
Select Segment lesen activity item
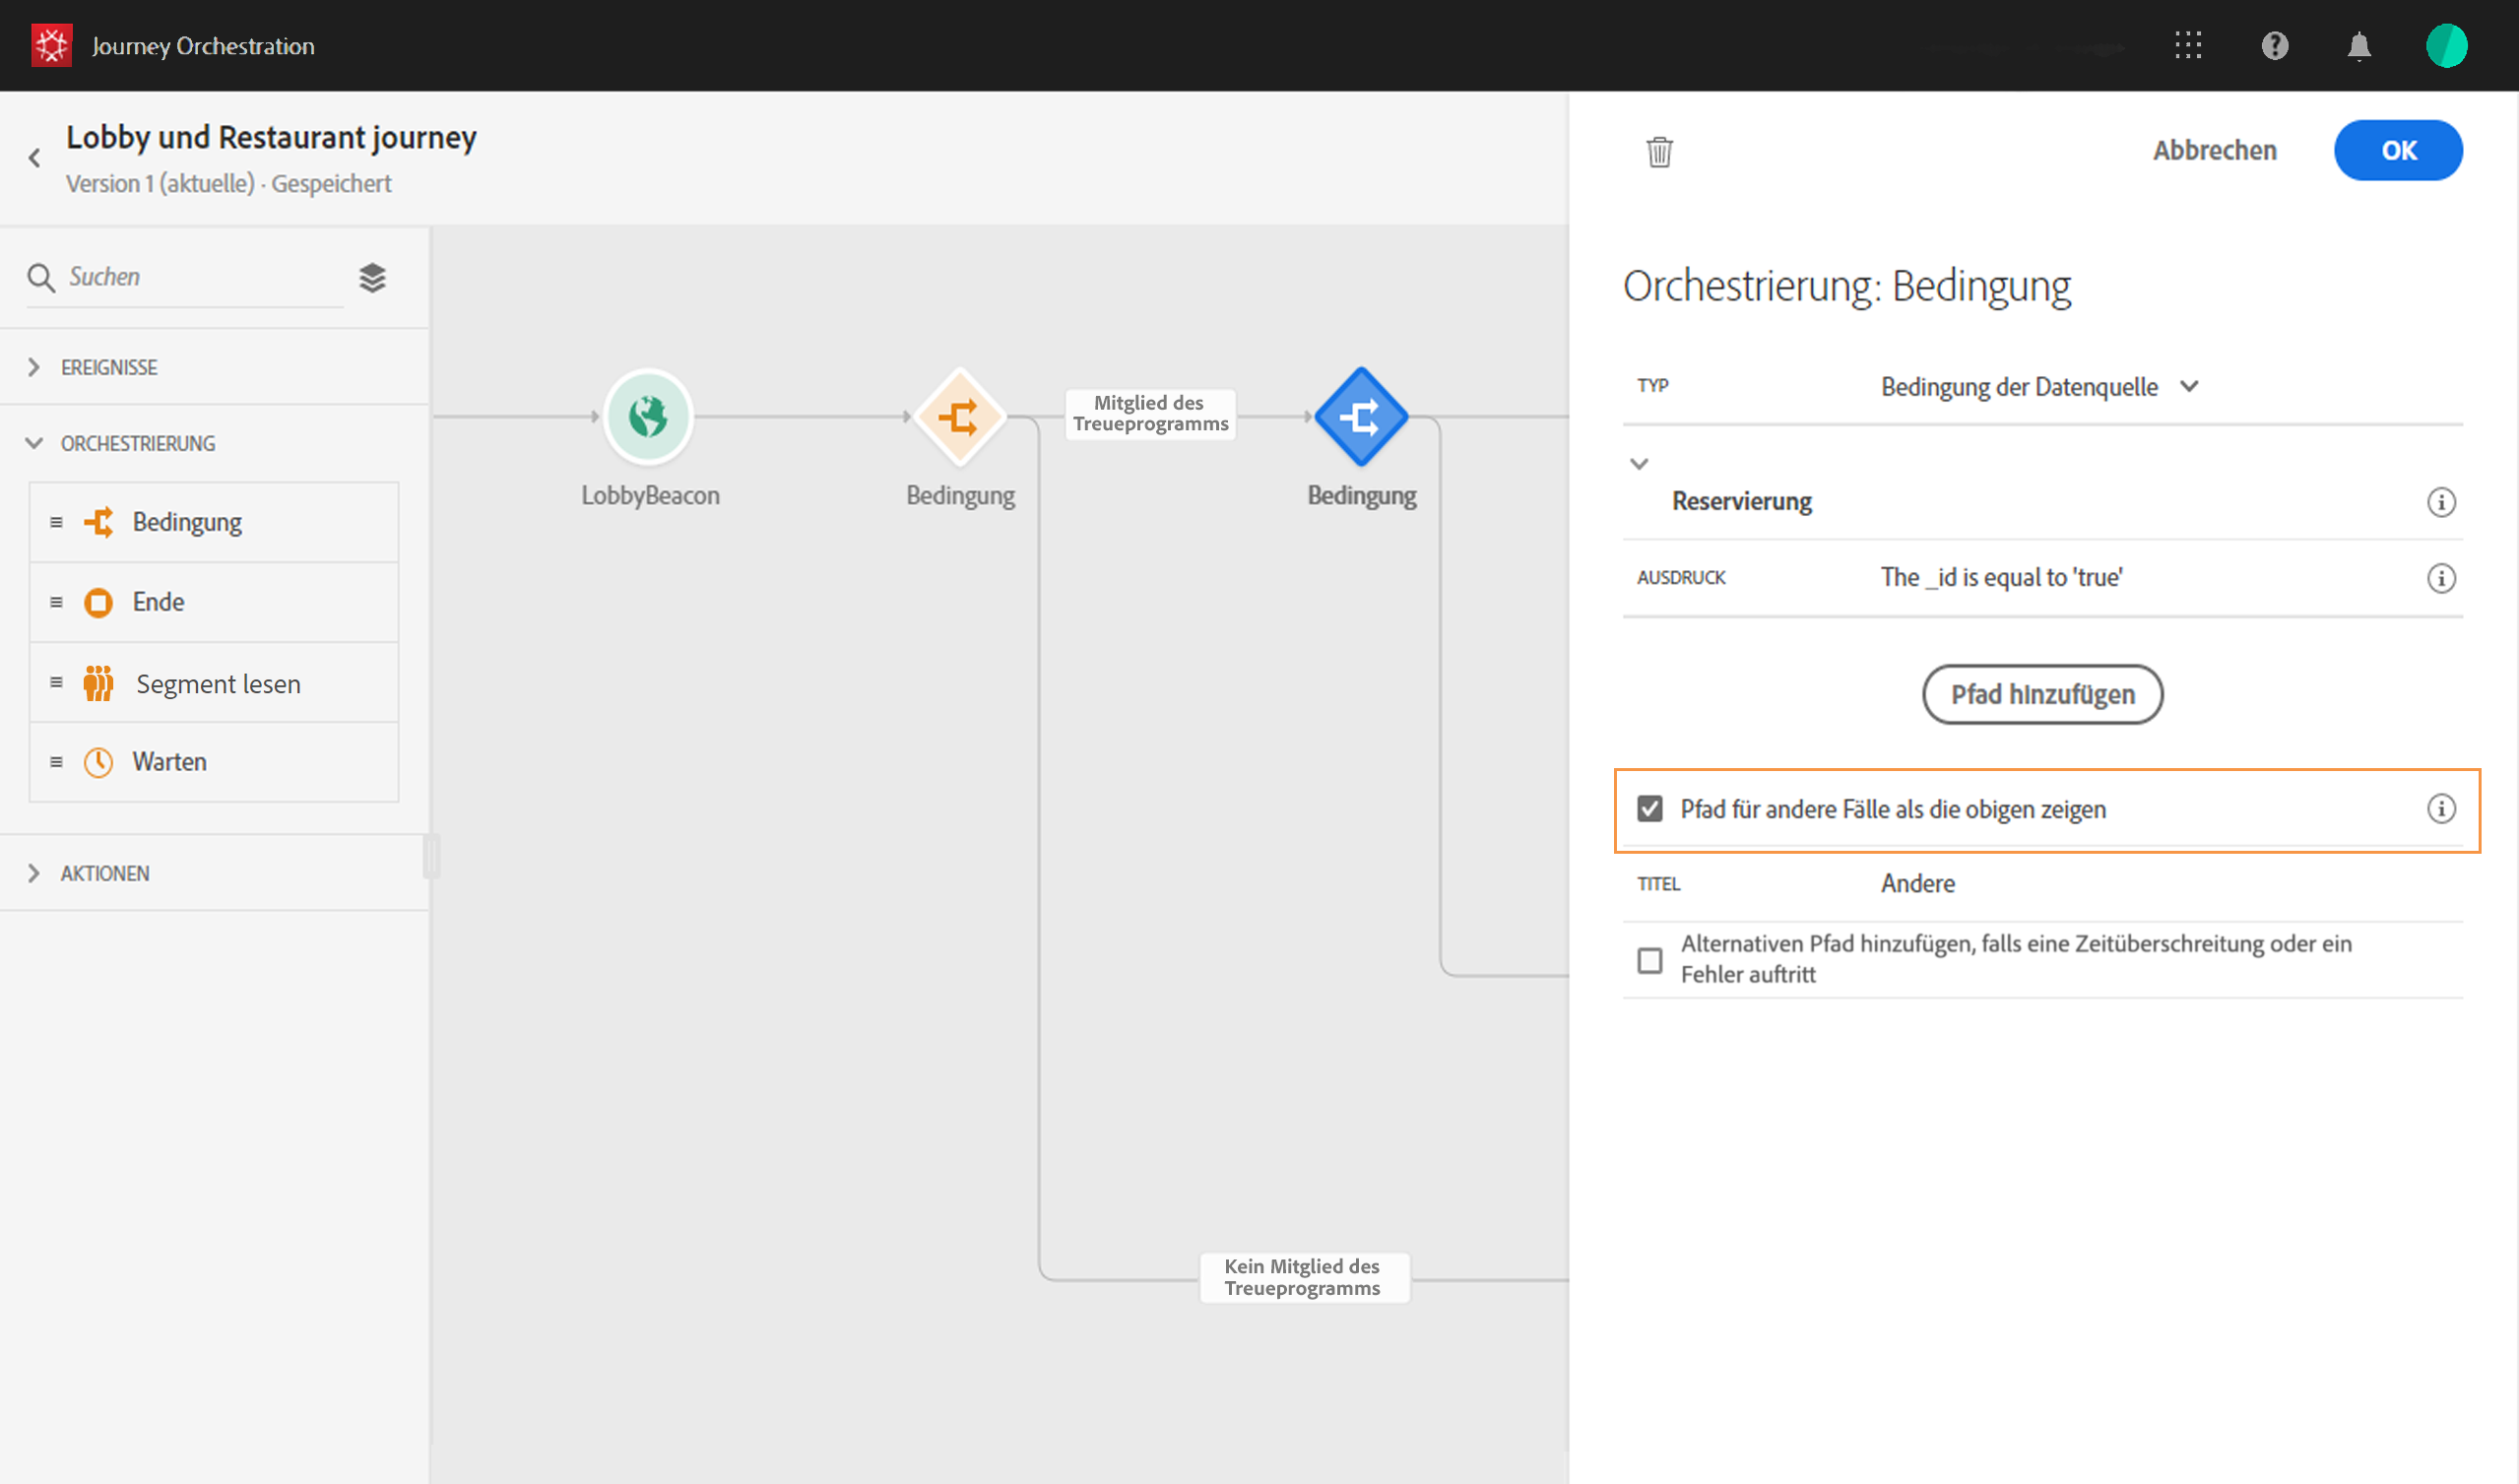(x=217, y=684)
